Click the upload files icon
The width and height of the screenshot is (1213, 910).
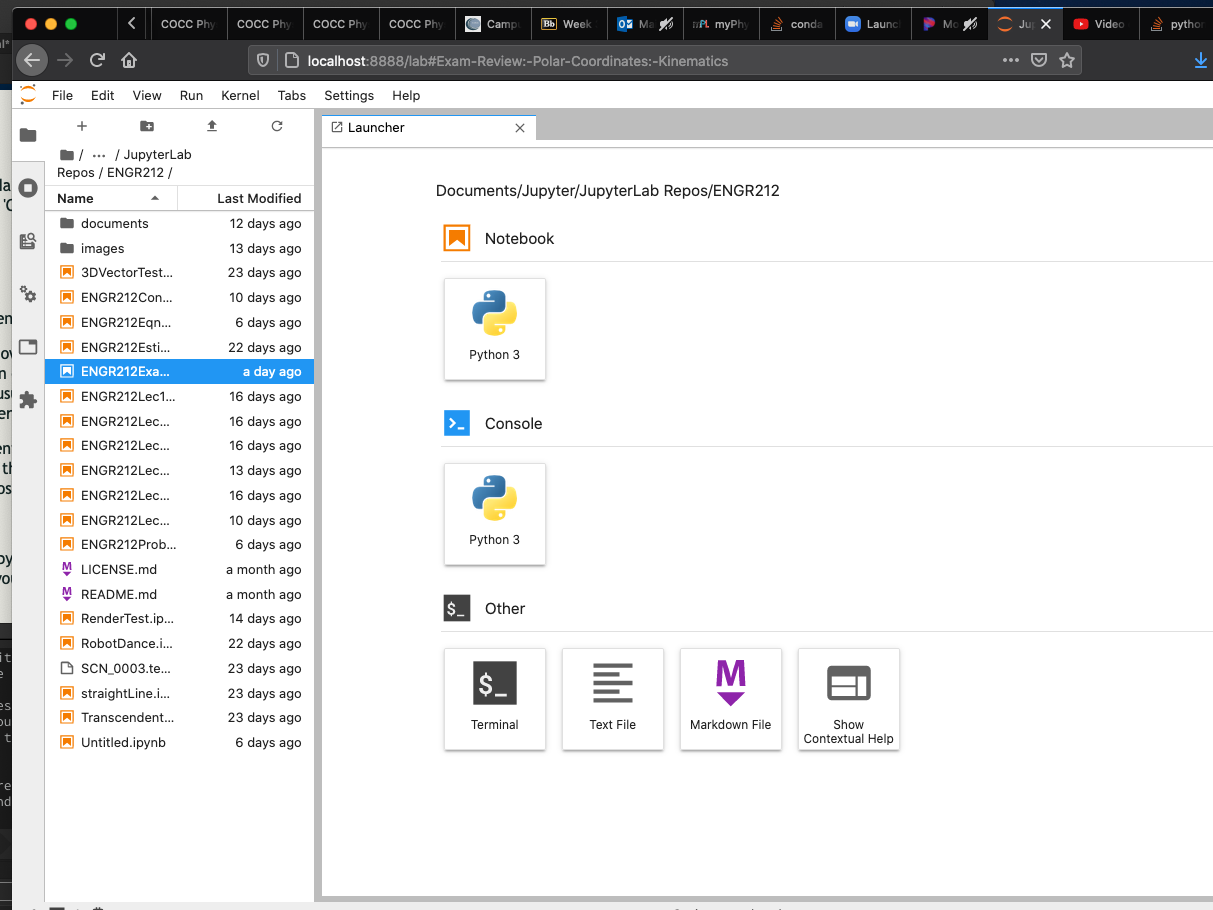(212, 126)
